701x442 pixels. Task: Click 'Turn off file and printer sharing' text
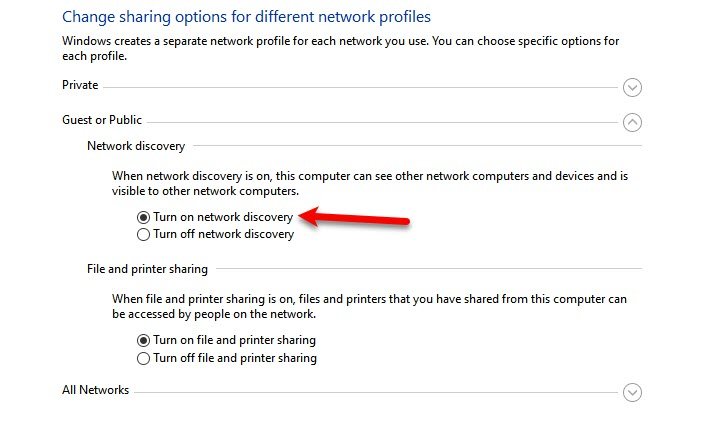234,358
